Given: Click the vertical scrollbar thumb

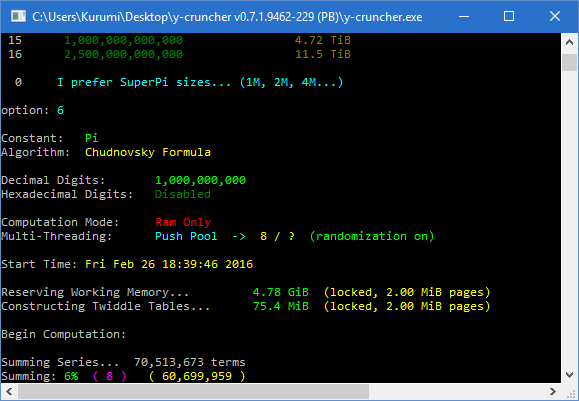Looking at the screenshot, I should tap(569, 62).
